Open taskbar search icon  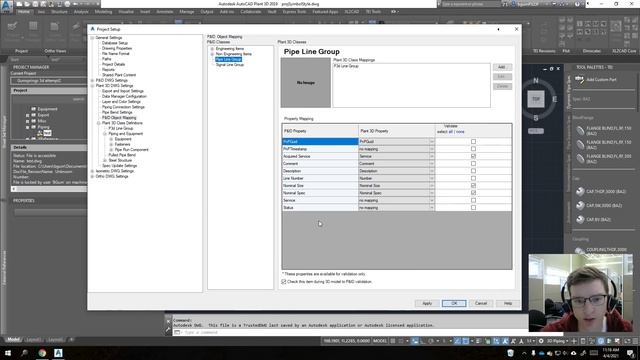[24, 353]
